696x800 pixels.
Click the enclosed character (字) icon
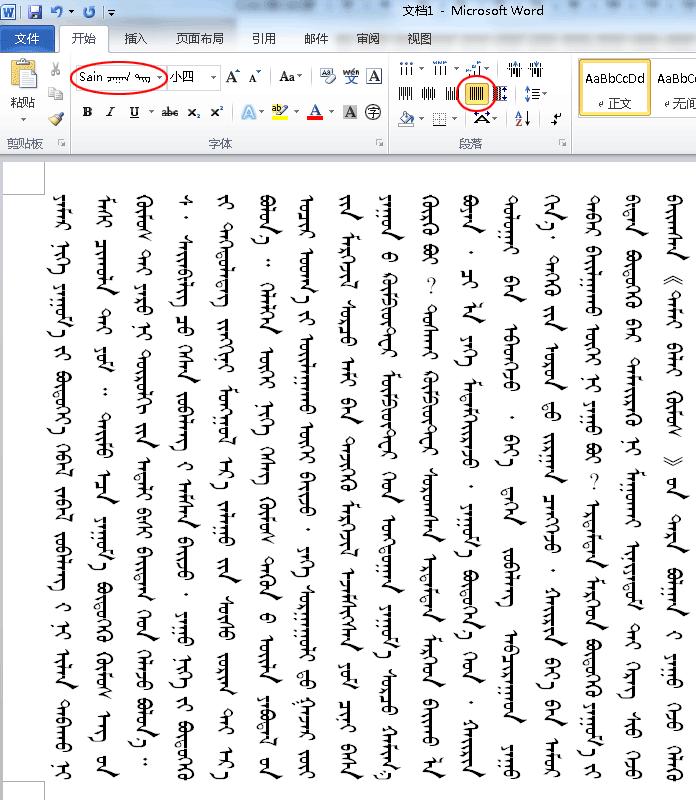[x=373, y=112]
